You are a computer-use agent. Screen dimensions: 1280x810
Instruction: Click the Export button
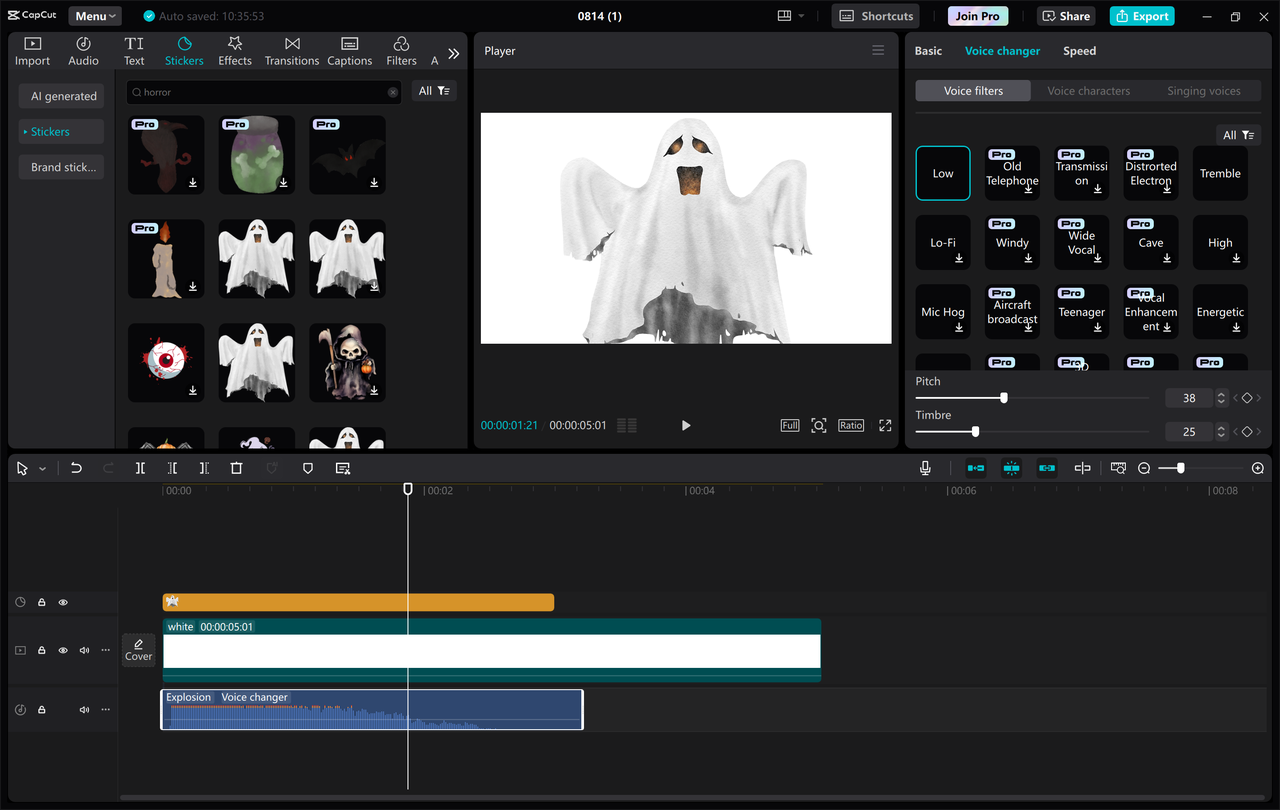[1141, 15]
